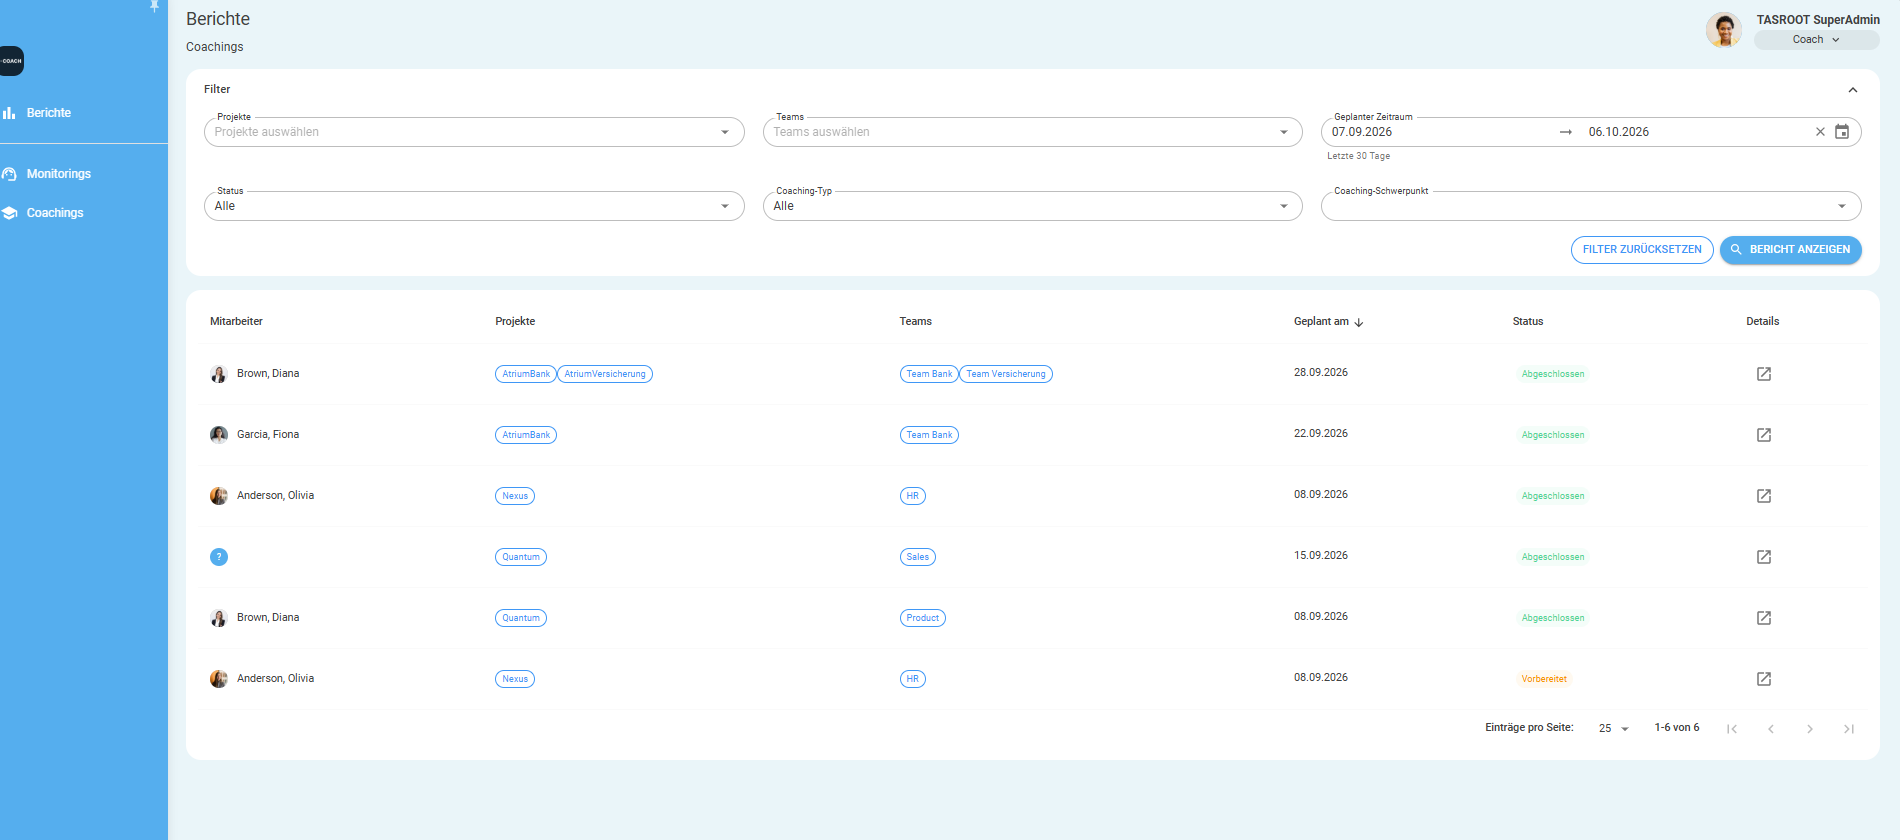Navigate to Monitorings in the sidebar
Screen dimensions: 1900x840
coord(58,174)
